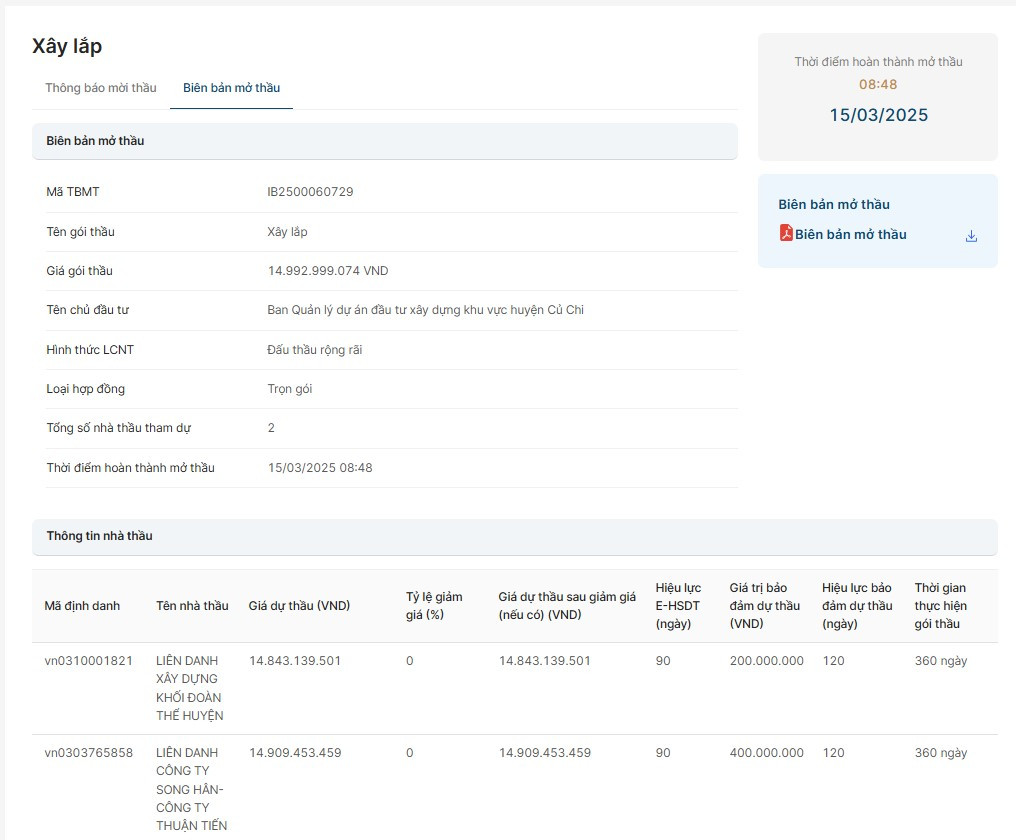Click the Xây lắp page heading
The width and height of the screenshot is (1016, 840).
coord(67,46)
